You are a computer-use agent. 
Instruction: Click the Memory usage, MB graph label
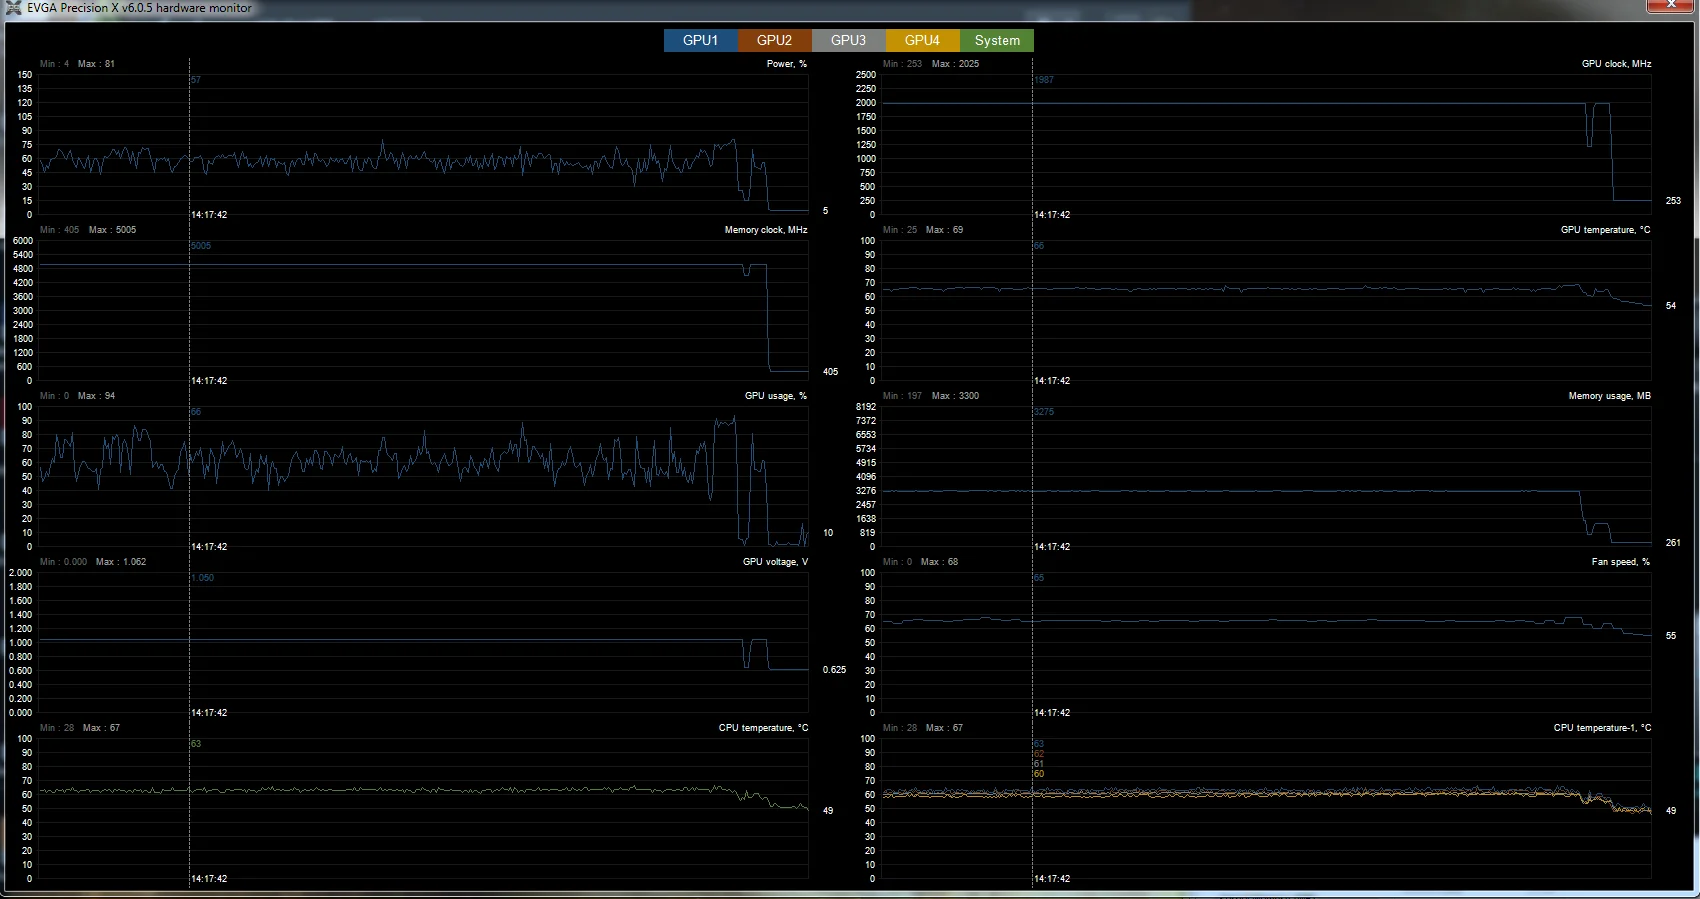[1609, 396]
